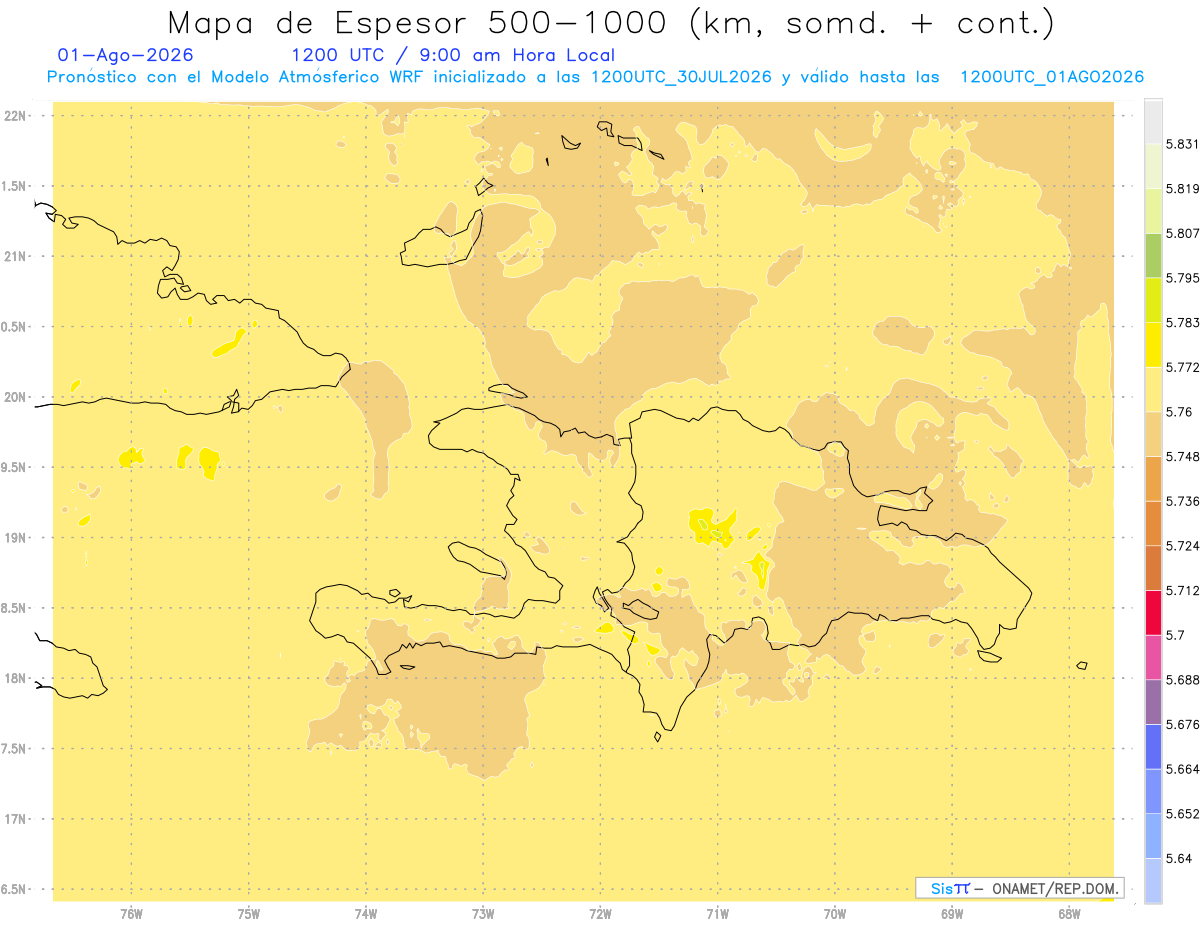Click the '5.676' colorbar value
Screen dimensions: 1200x927
(1182, 725)
